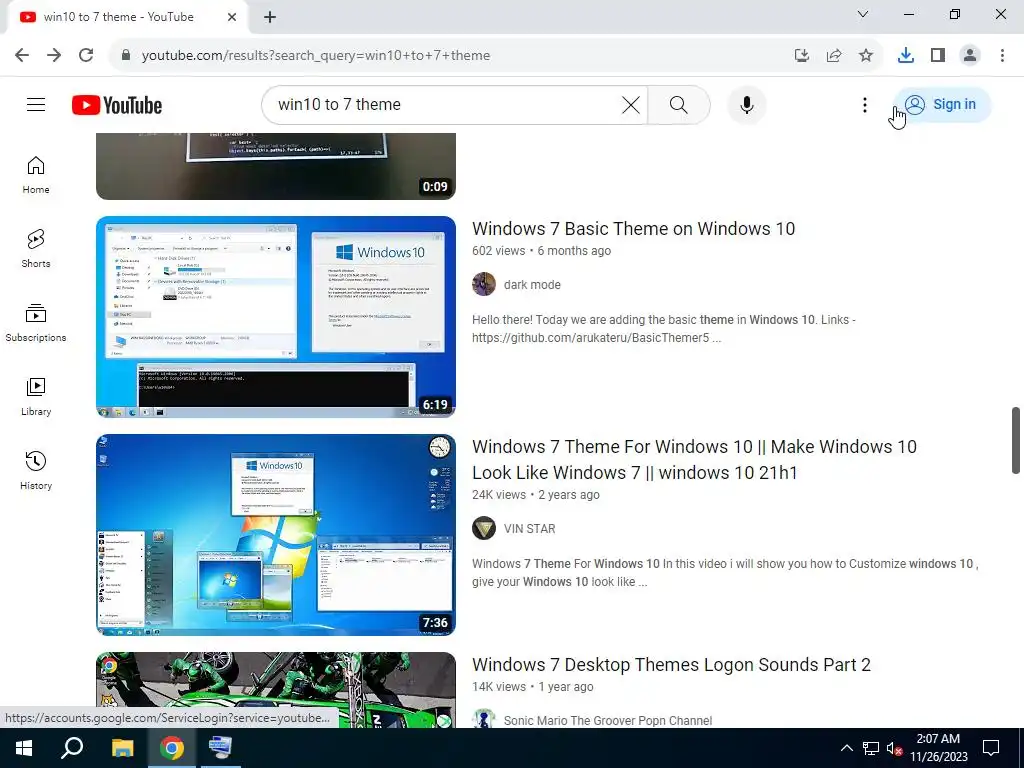Image resolution: width=1024 pixels, height=768 pixels.
Task: Go to YouTube home via logo
Action: (117, 105)
